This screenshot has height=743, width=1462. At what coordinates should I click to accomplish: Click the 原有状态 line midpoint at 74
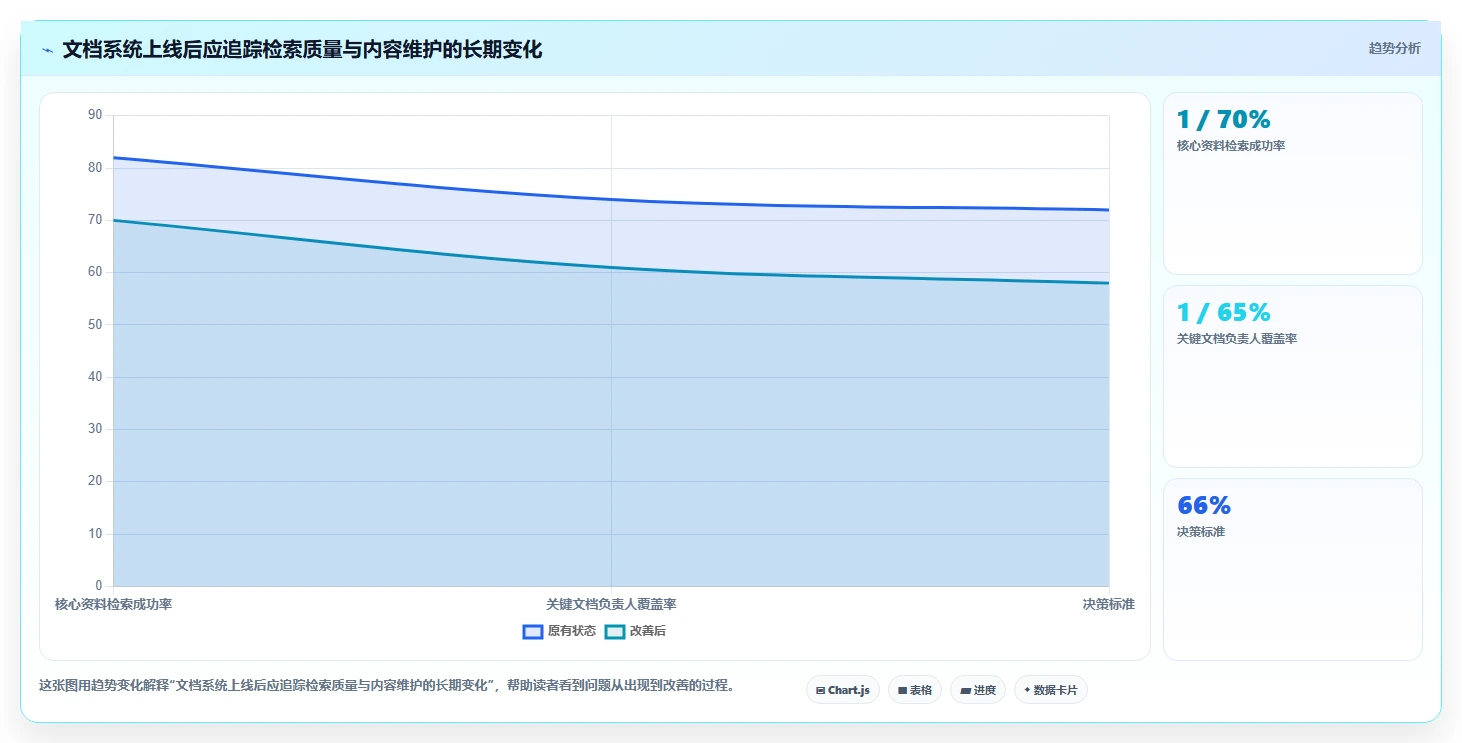[x=611, y=199]
